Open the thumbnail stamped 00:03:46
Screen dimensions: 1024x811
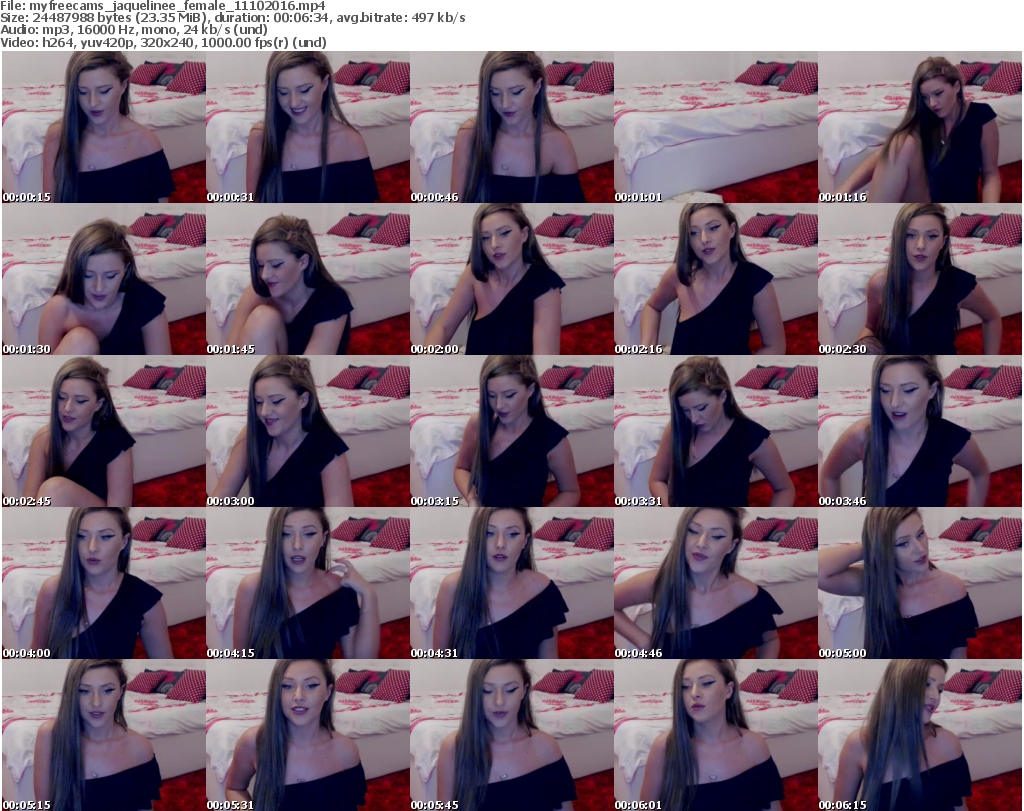920,431
